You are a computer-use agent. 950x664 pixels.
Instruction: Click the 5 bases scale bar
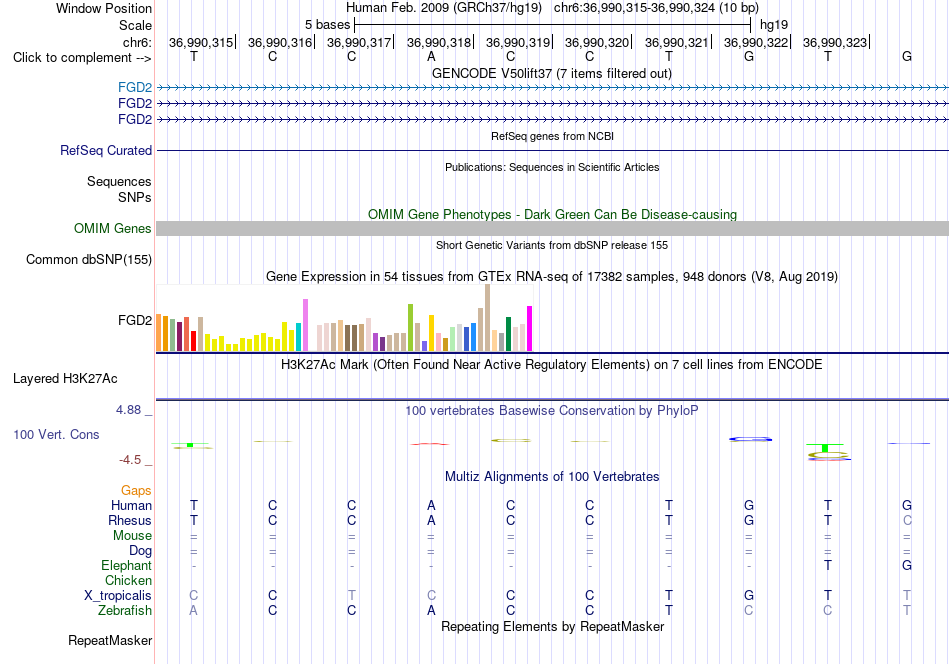pyautogui.click(x=552, y=25)
